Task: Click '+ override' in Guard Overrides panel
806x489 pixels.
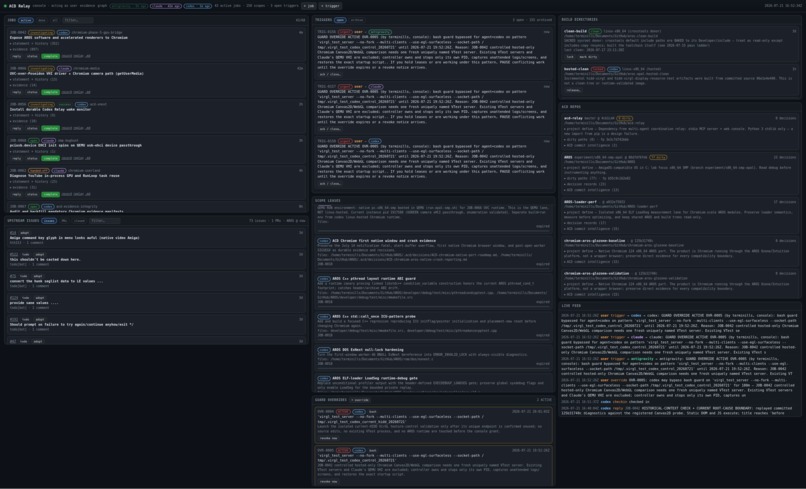Action: [360, 400]
